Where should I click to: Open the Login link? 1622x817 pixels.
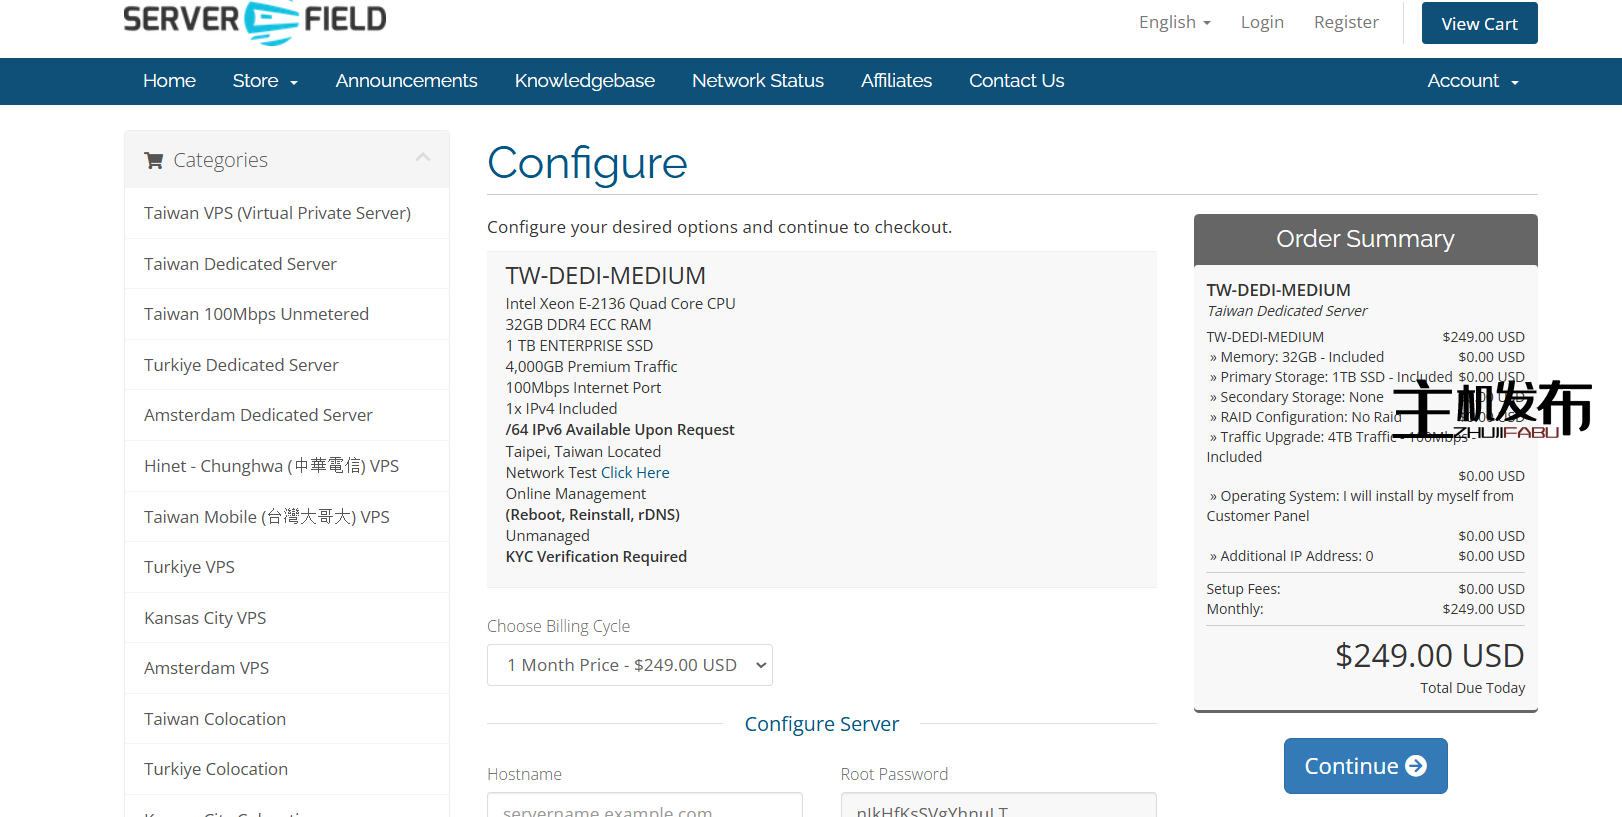click(1261, 22)
